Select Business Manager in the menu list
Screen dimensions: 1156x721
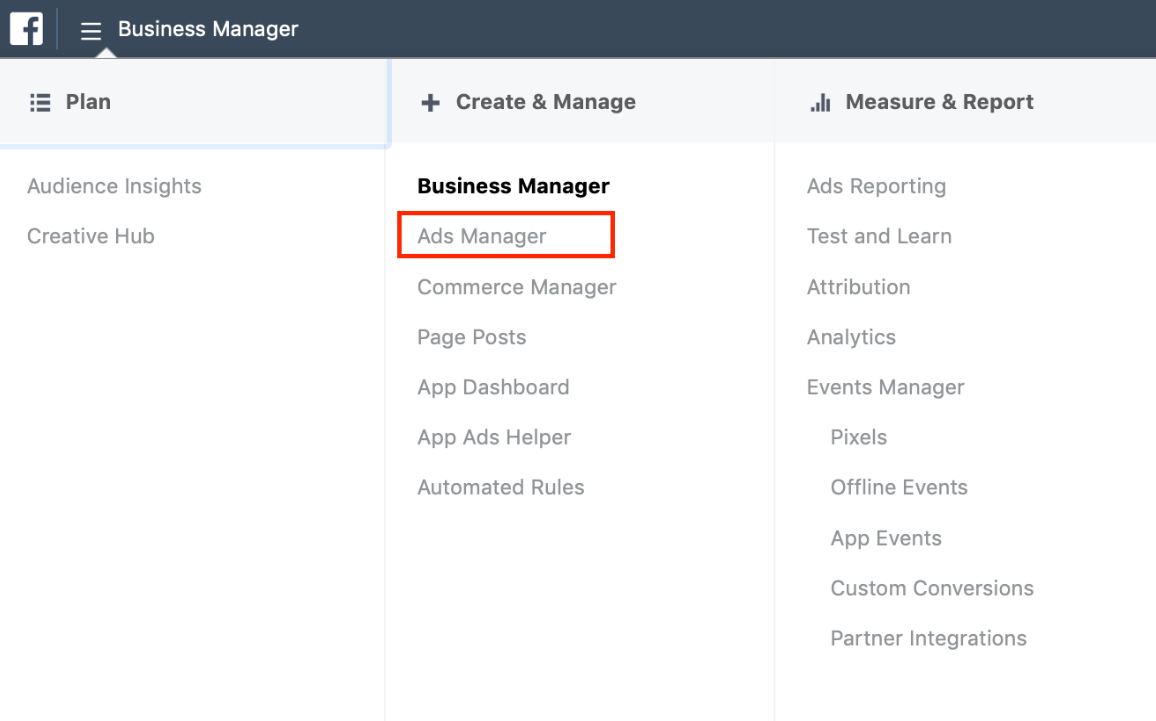513,186
